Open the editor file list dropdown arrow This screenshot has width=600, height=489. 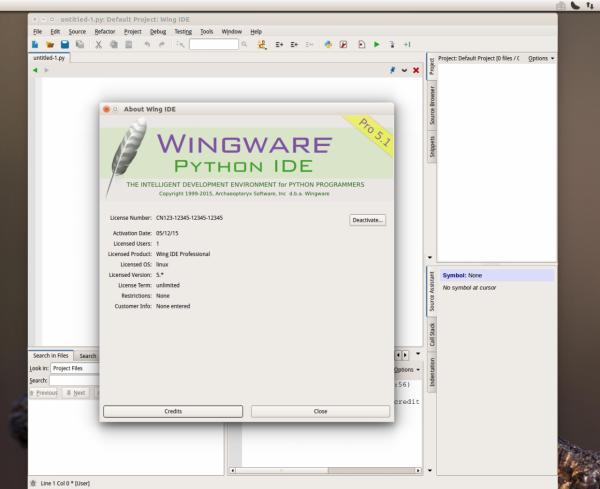tap(404, 70)
